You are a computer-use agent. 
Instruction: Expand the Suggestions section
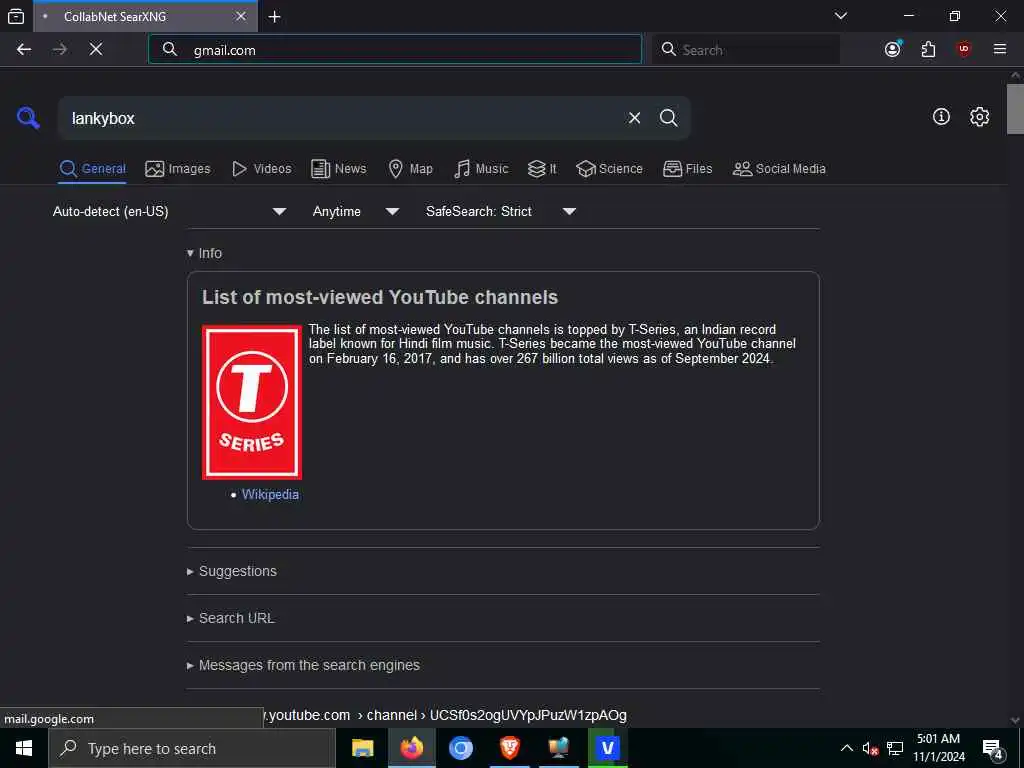click(x=232, y=571)
